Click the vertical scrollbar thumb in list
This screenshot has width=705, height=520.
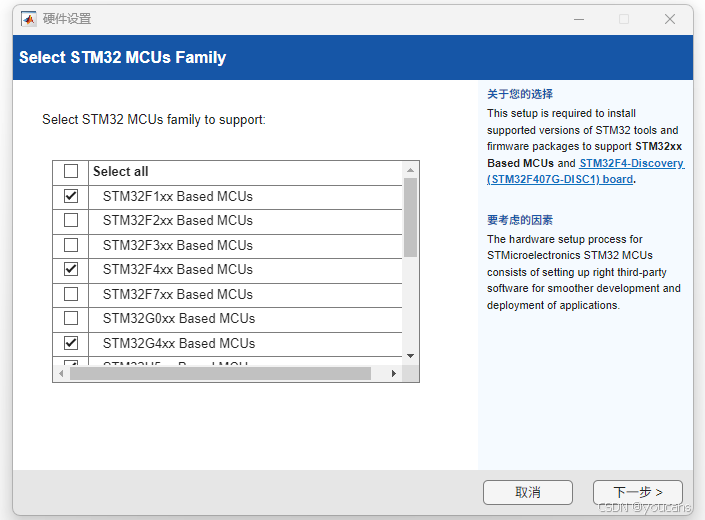pyautogui.click(x=410, y=218)
